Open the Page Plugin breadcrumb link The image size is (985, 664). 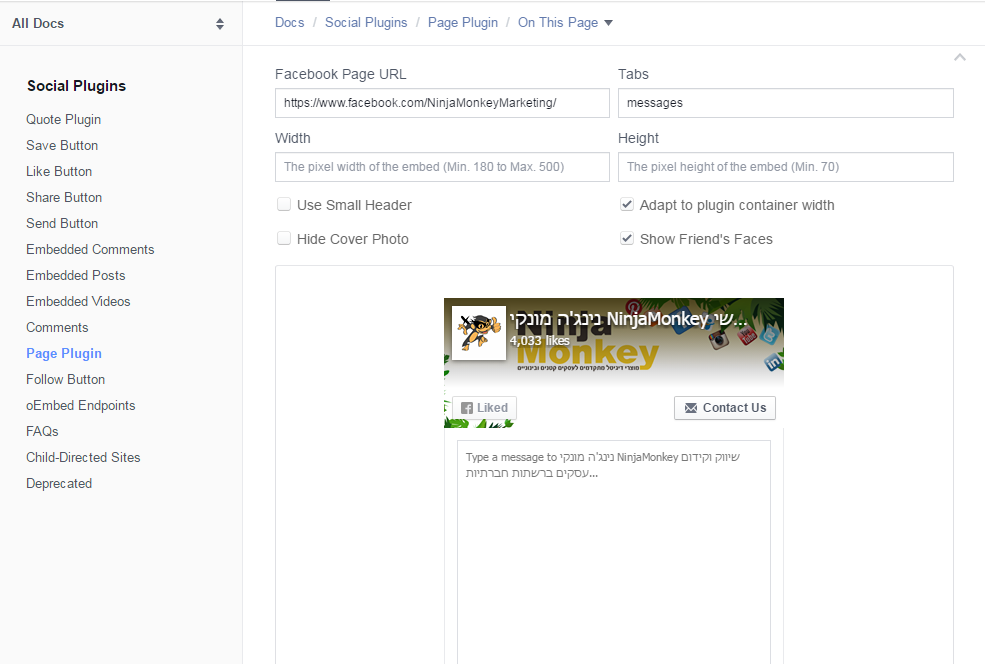tap(462, 22)
